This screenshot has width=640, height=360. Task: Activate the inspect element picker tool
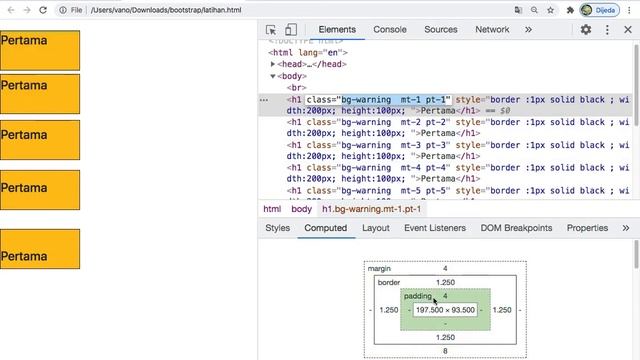coord(271,30)
